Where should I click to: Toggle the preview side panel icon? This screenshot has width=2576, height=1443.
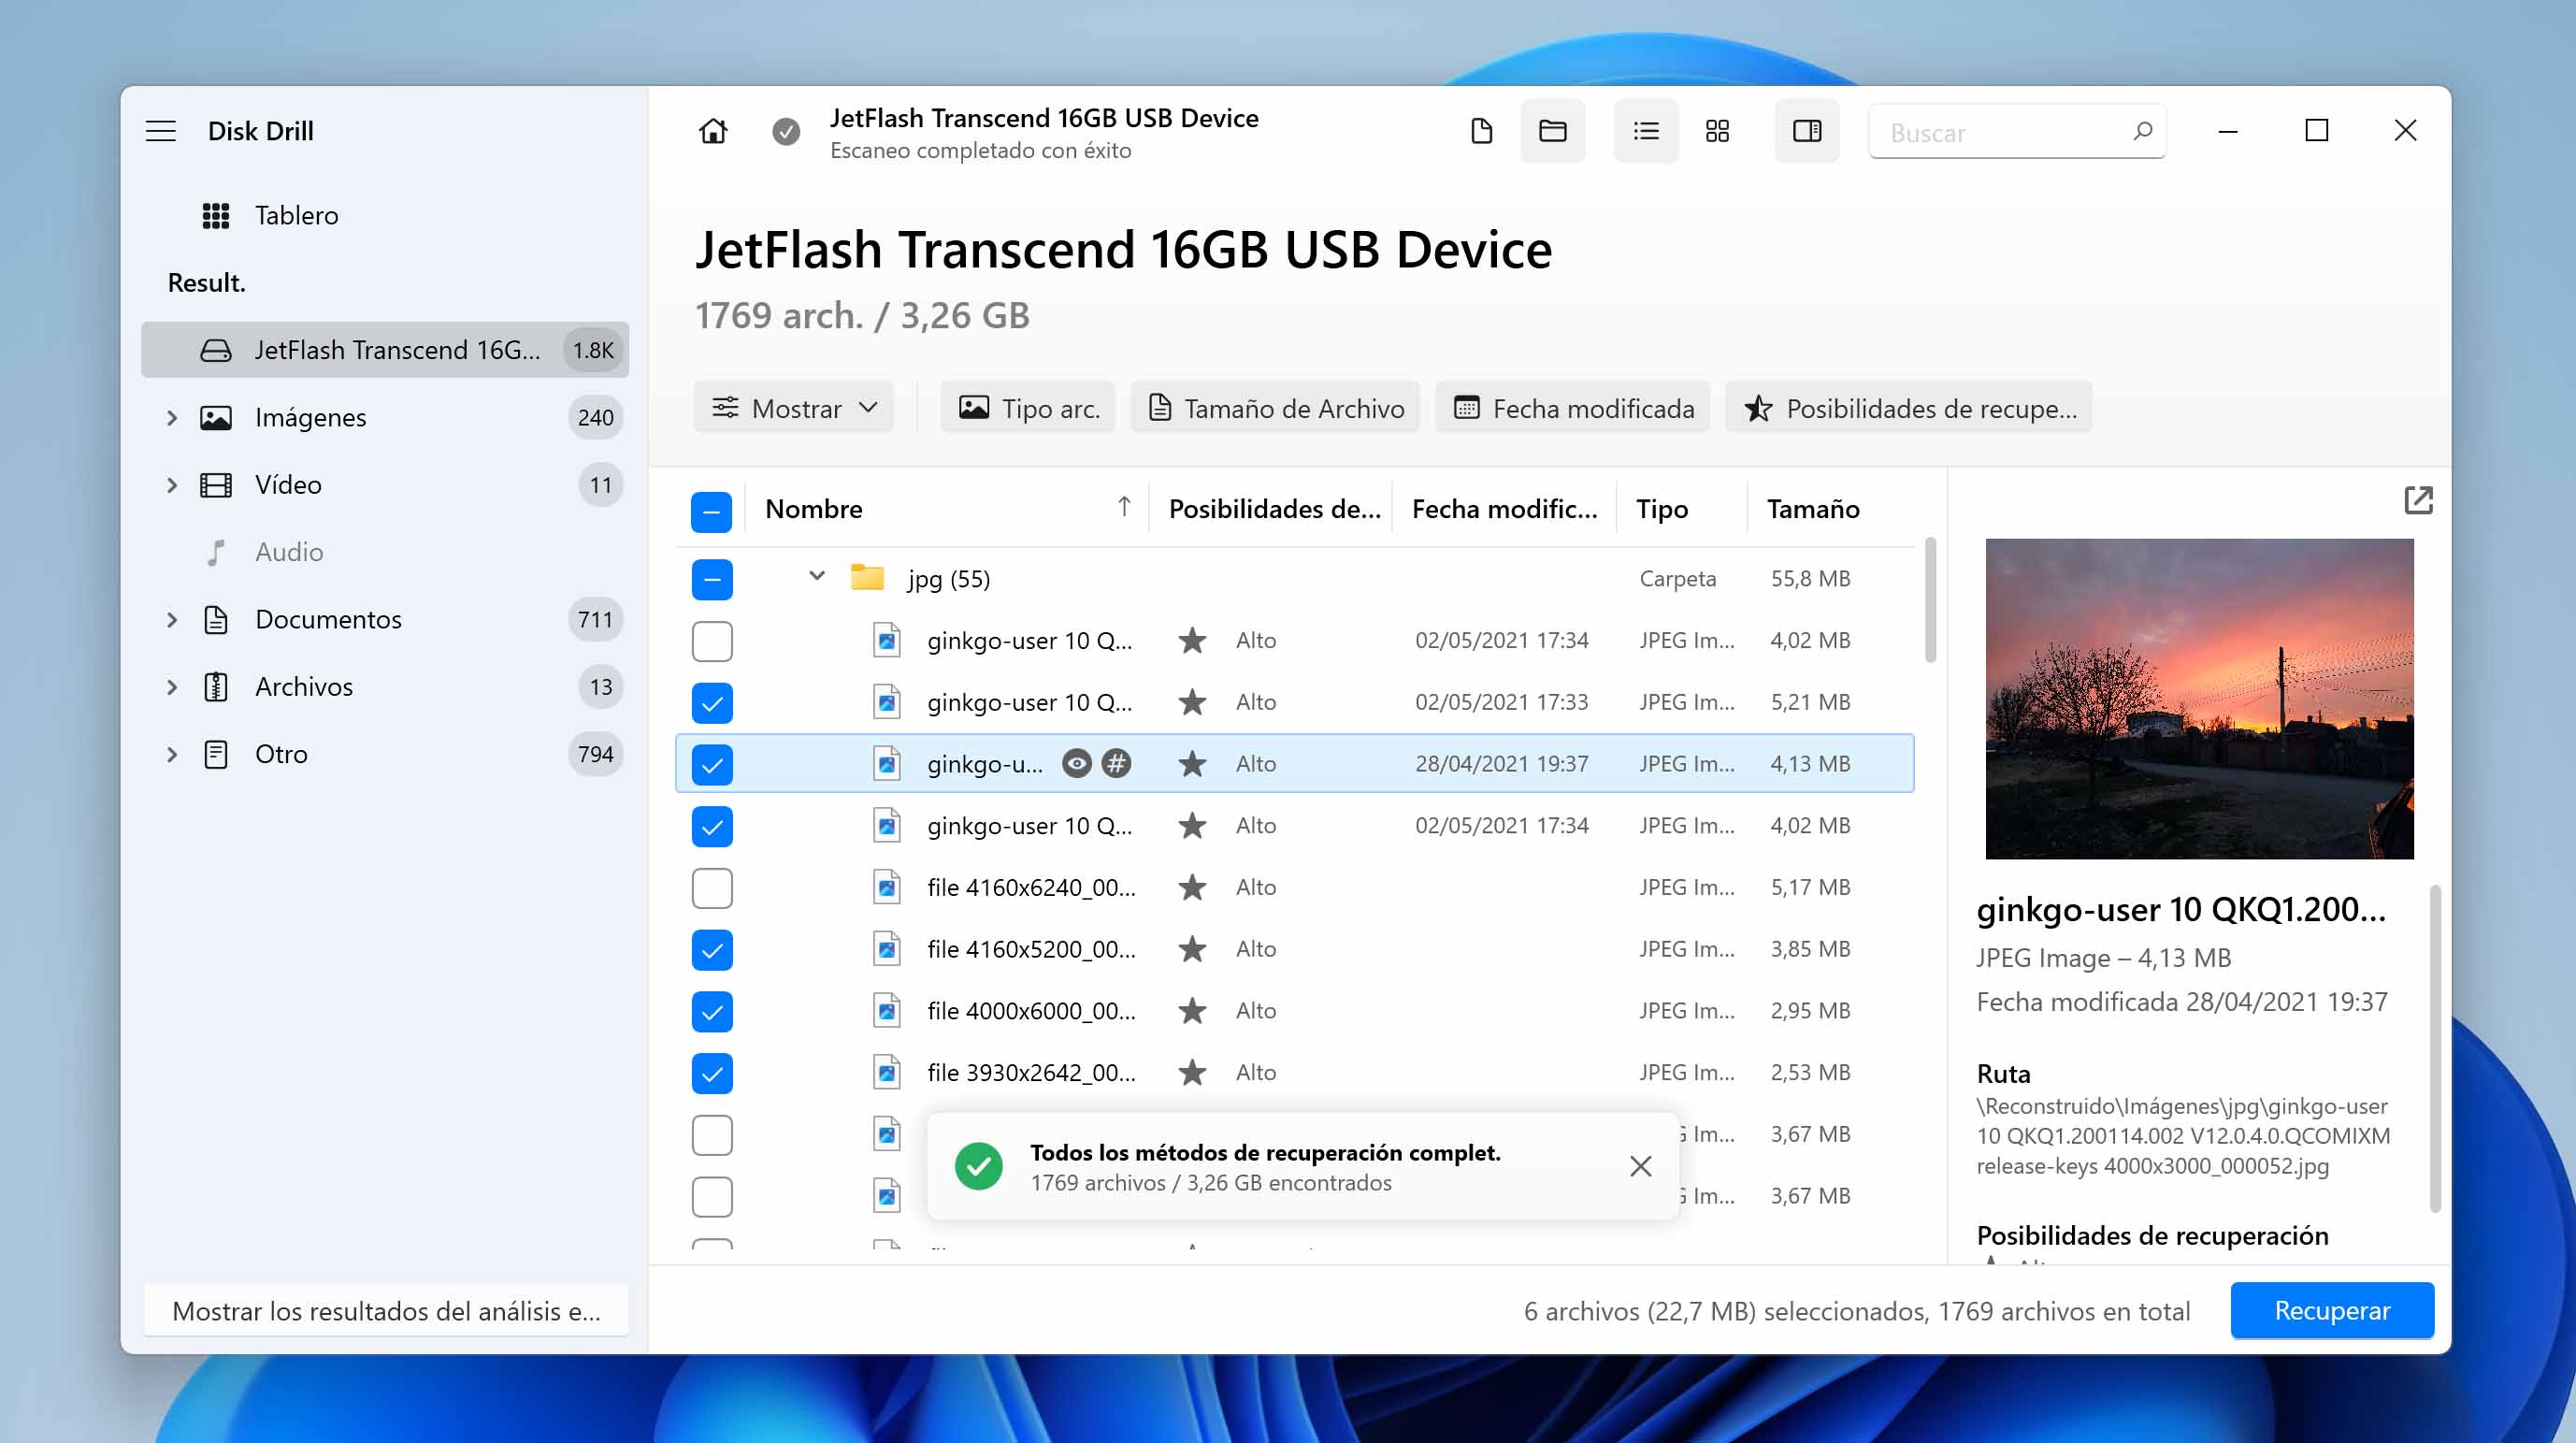click(x=1807, y=131)
